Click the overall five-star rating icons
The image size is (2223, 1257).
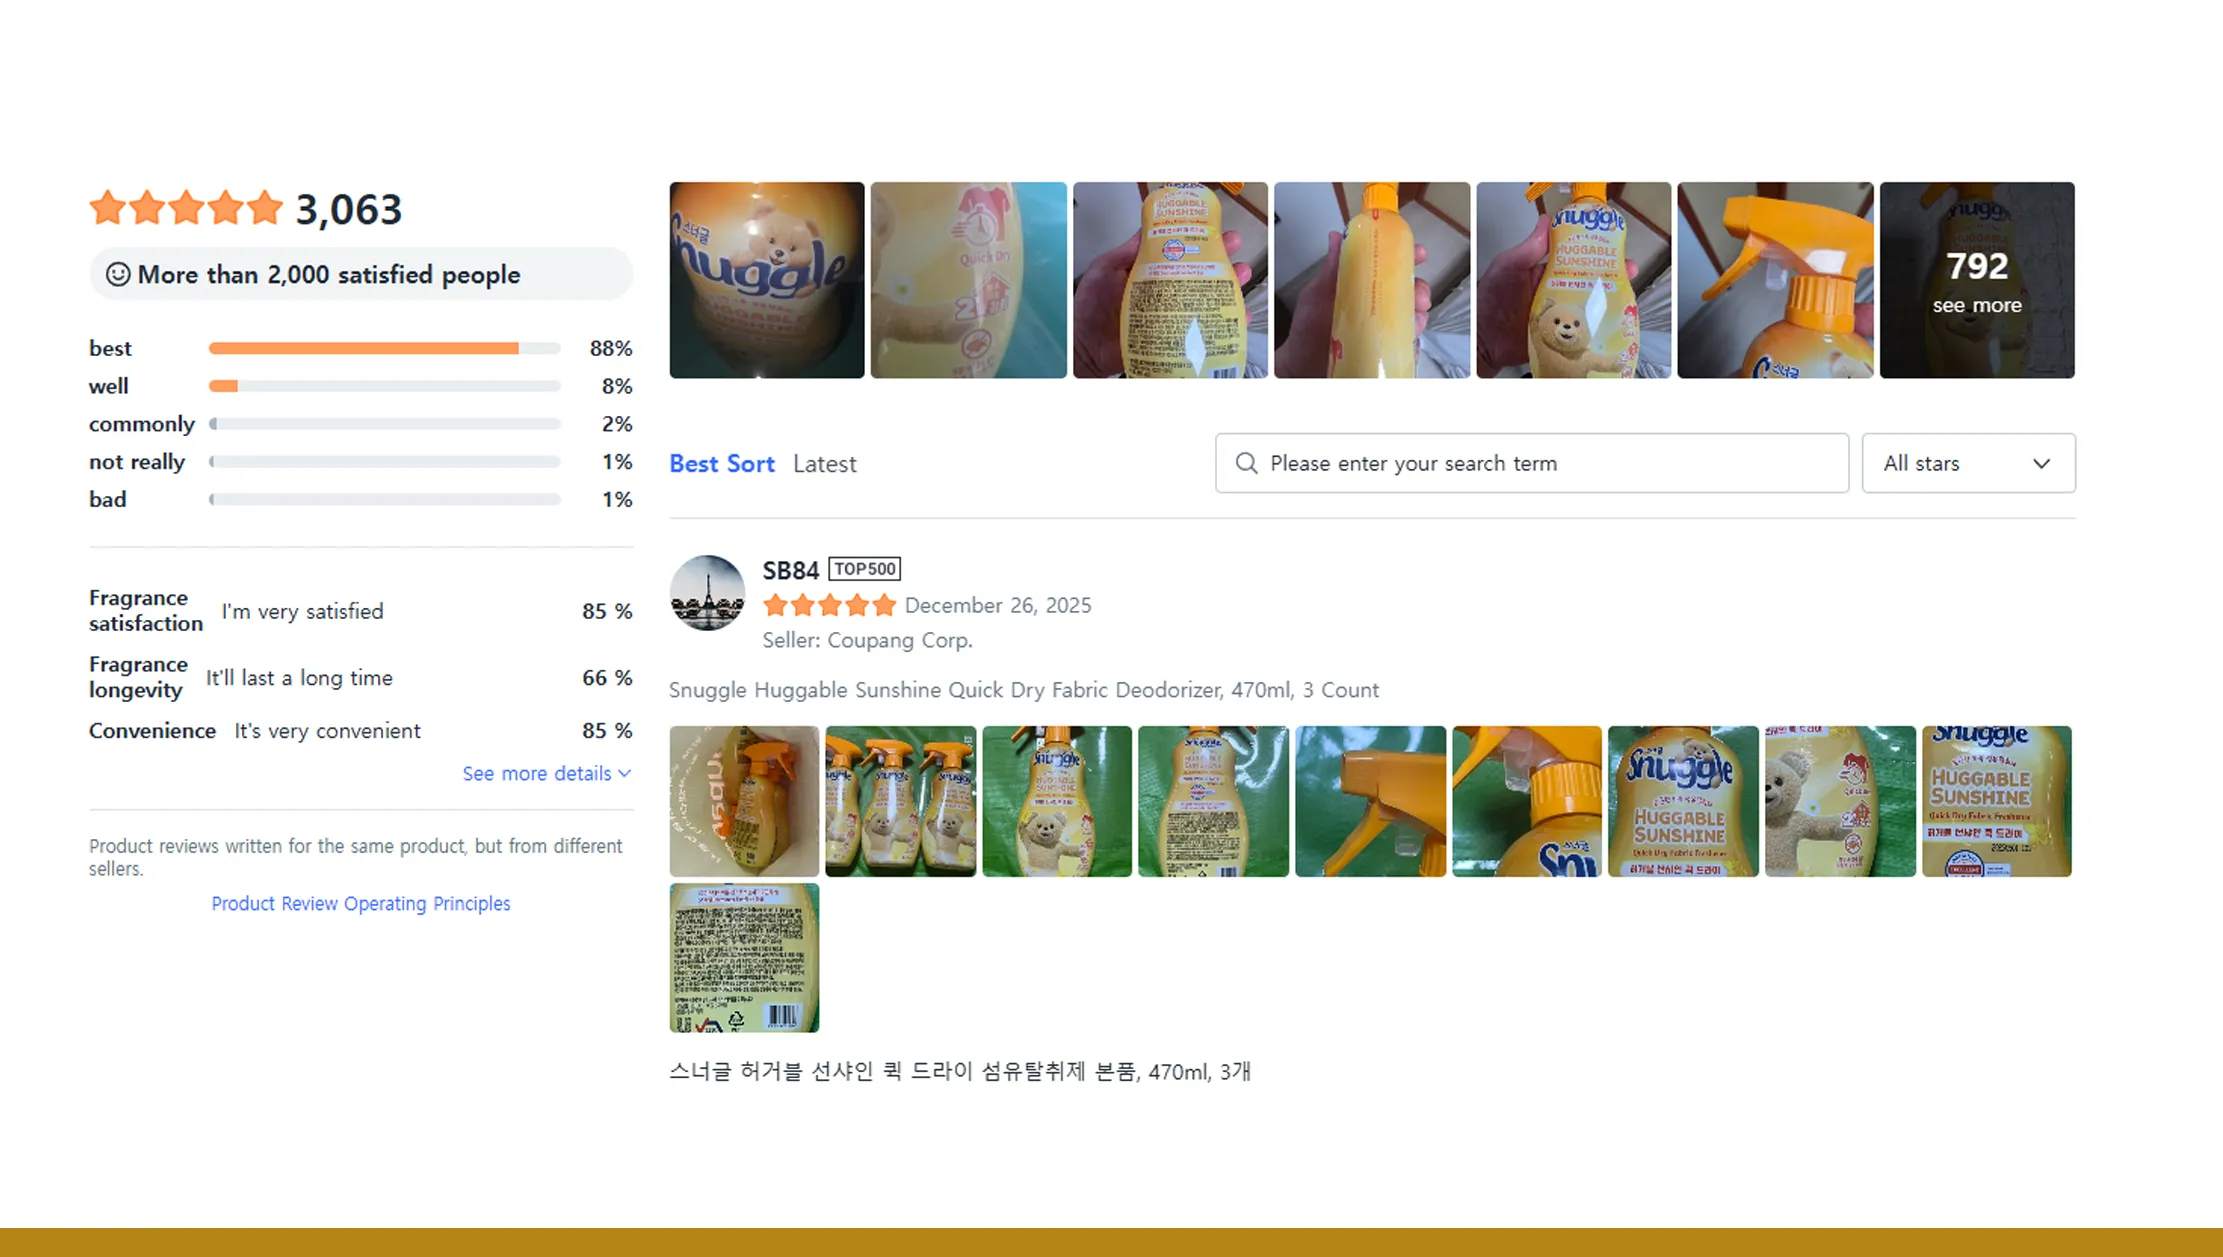click(x=186, y=208)
